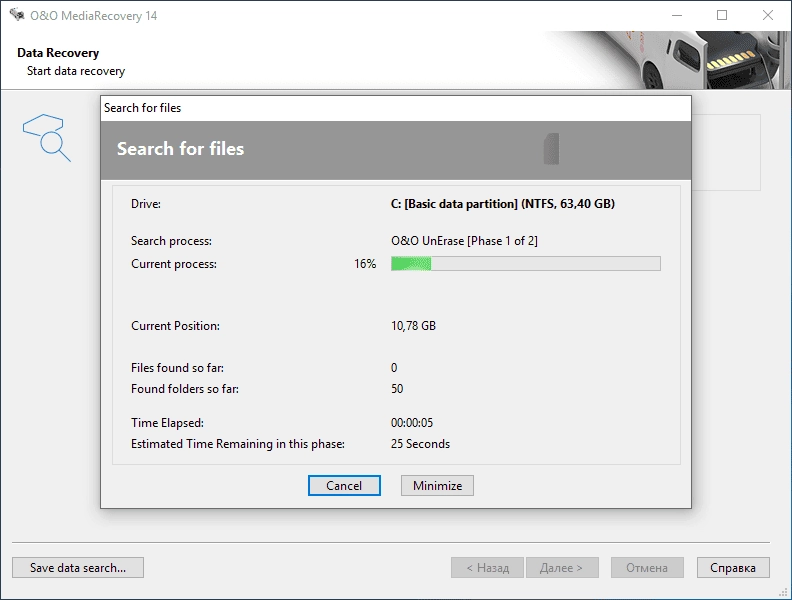792x600 pixels.
Task: Click the '25 Seconds' remaining time value
Action: 420,444
